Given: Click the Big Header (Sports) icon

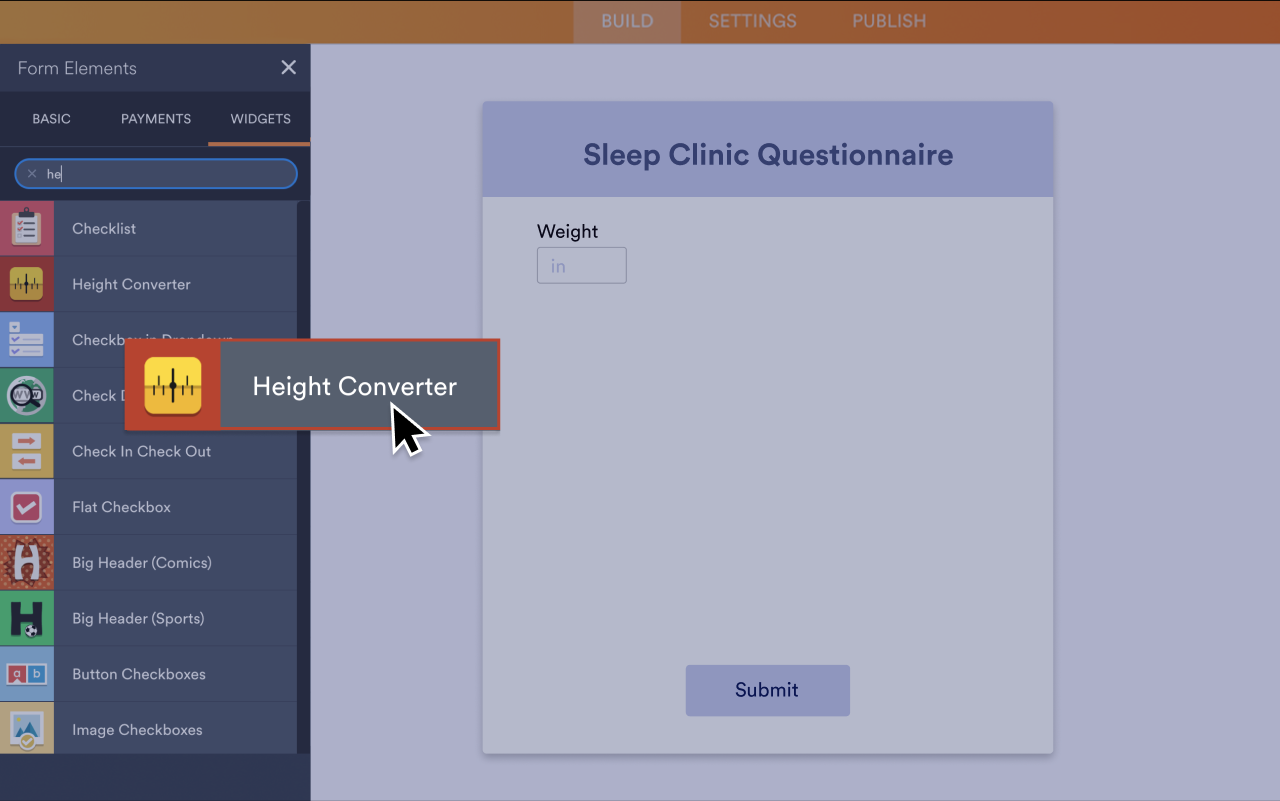Looking at the screenshot, I should 27,618.
